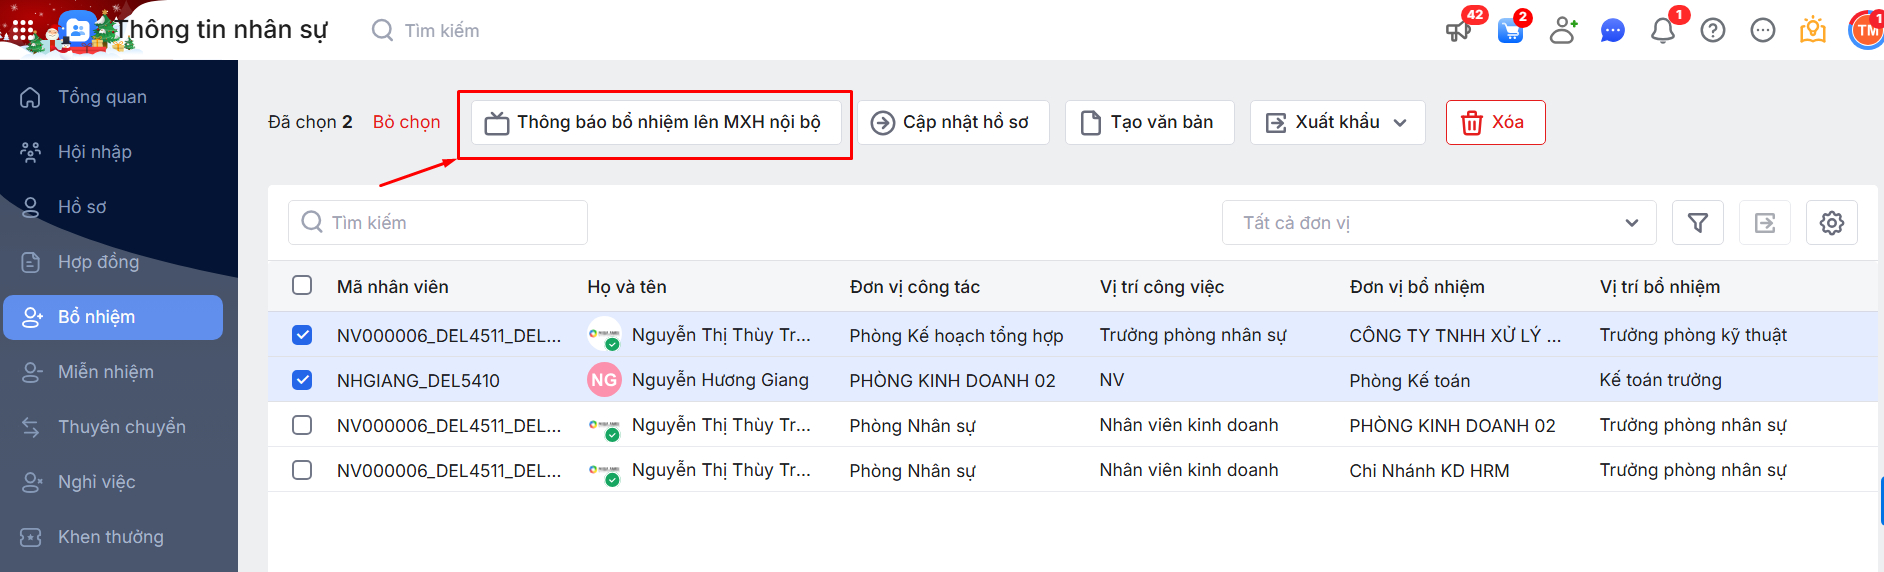Click the red Xóa delete button
The height and width of the screenshot is (572, 1884).
click(1495, 122)
